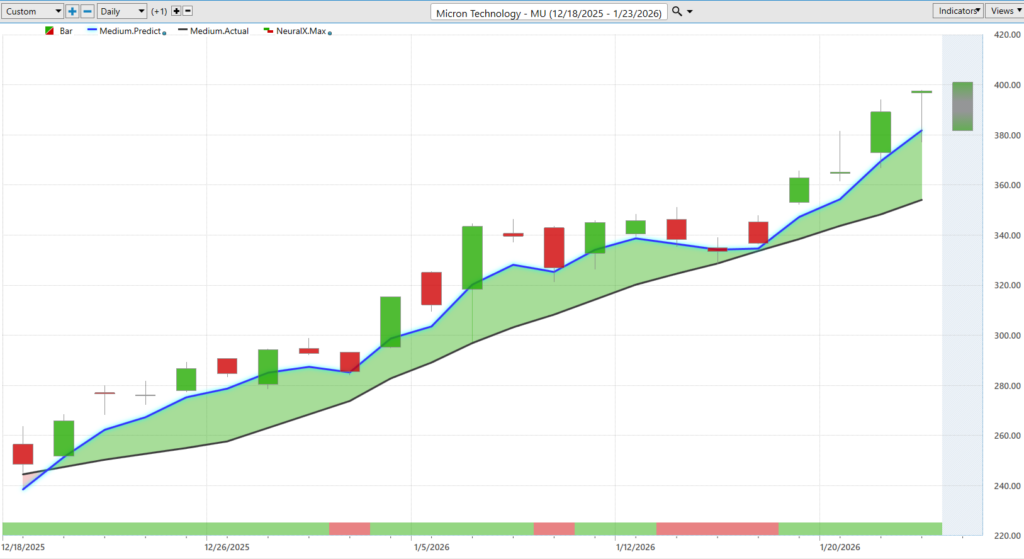
Task: Click the 220.00 price axis label
Action: [x=1007, y=535]
